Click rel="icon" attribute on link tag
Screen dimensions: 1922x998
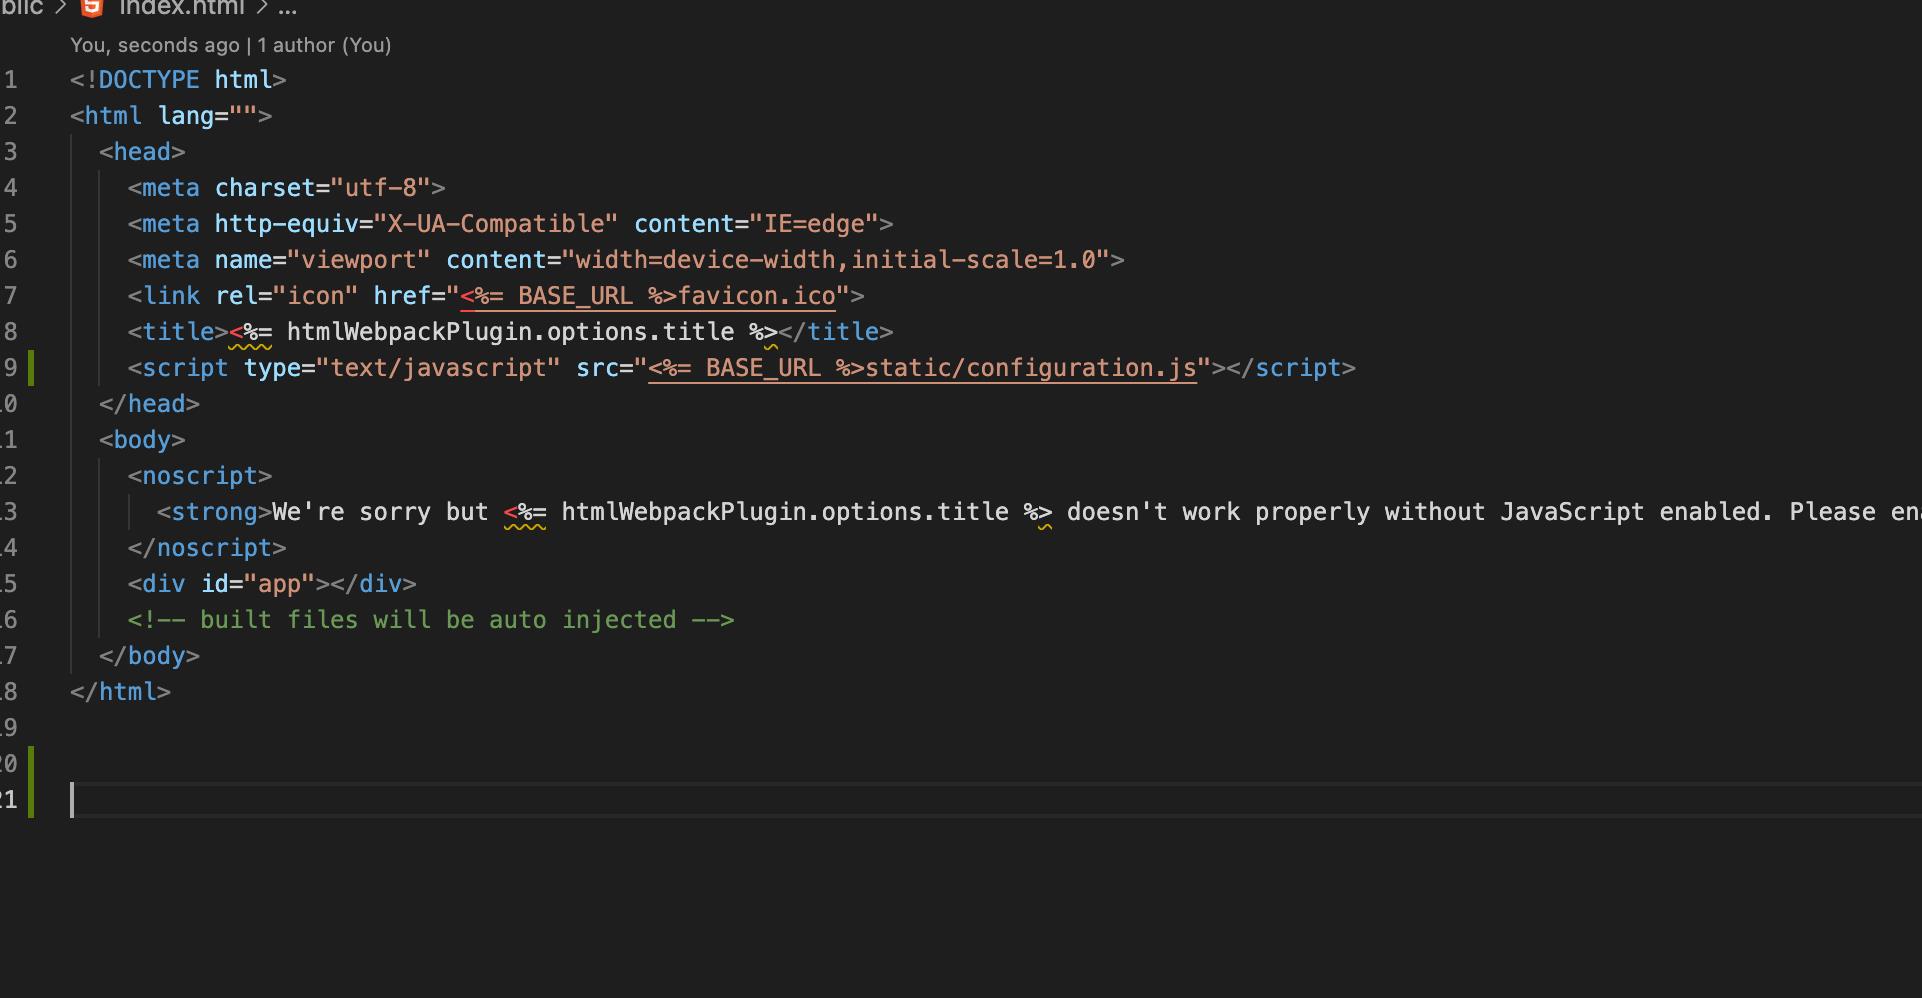click(x=287, y=296)
